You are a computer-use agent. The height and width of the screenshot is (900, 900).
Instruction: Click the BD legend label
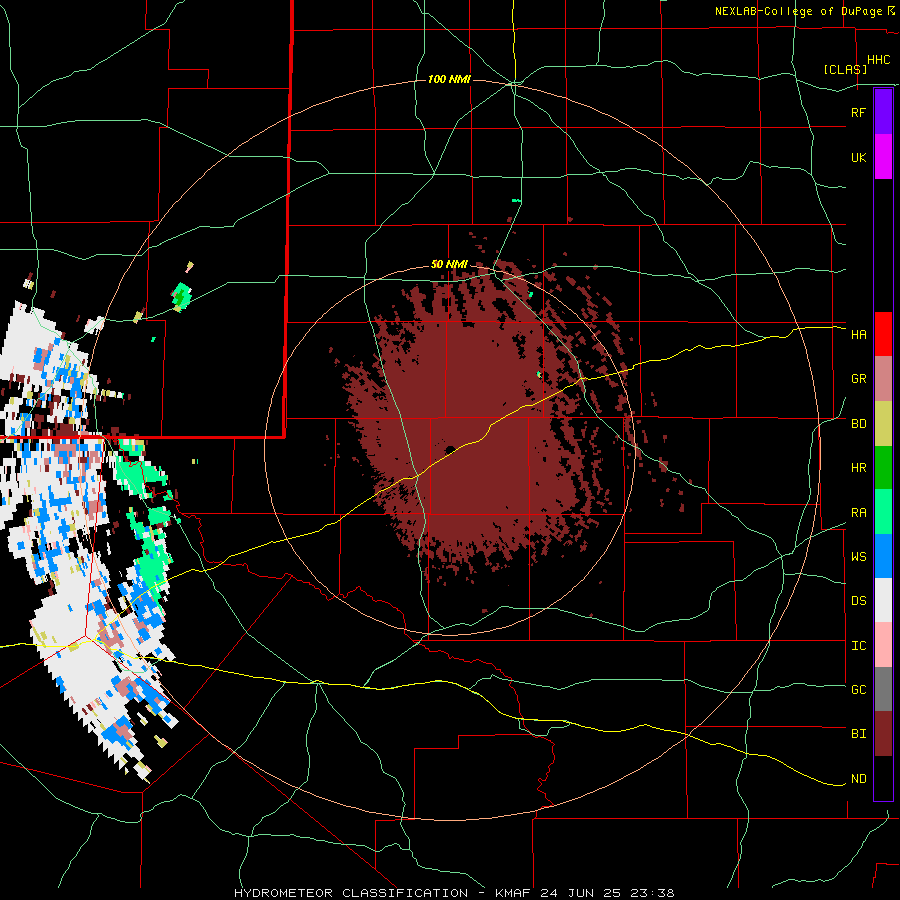(x=858, y=424)
